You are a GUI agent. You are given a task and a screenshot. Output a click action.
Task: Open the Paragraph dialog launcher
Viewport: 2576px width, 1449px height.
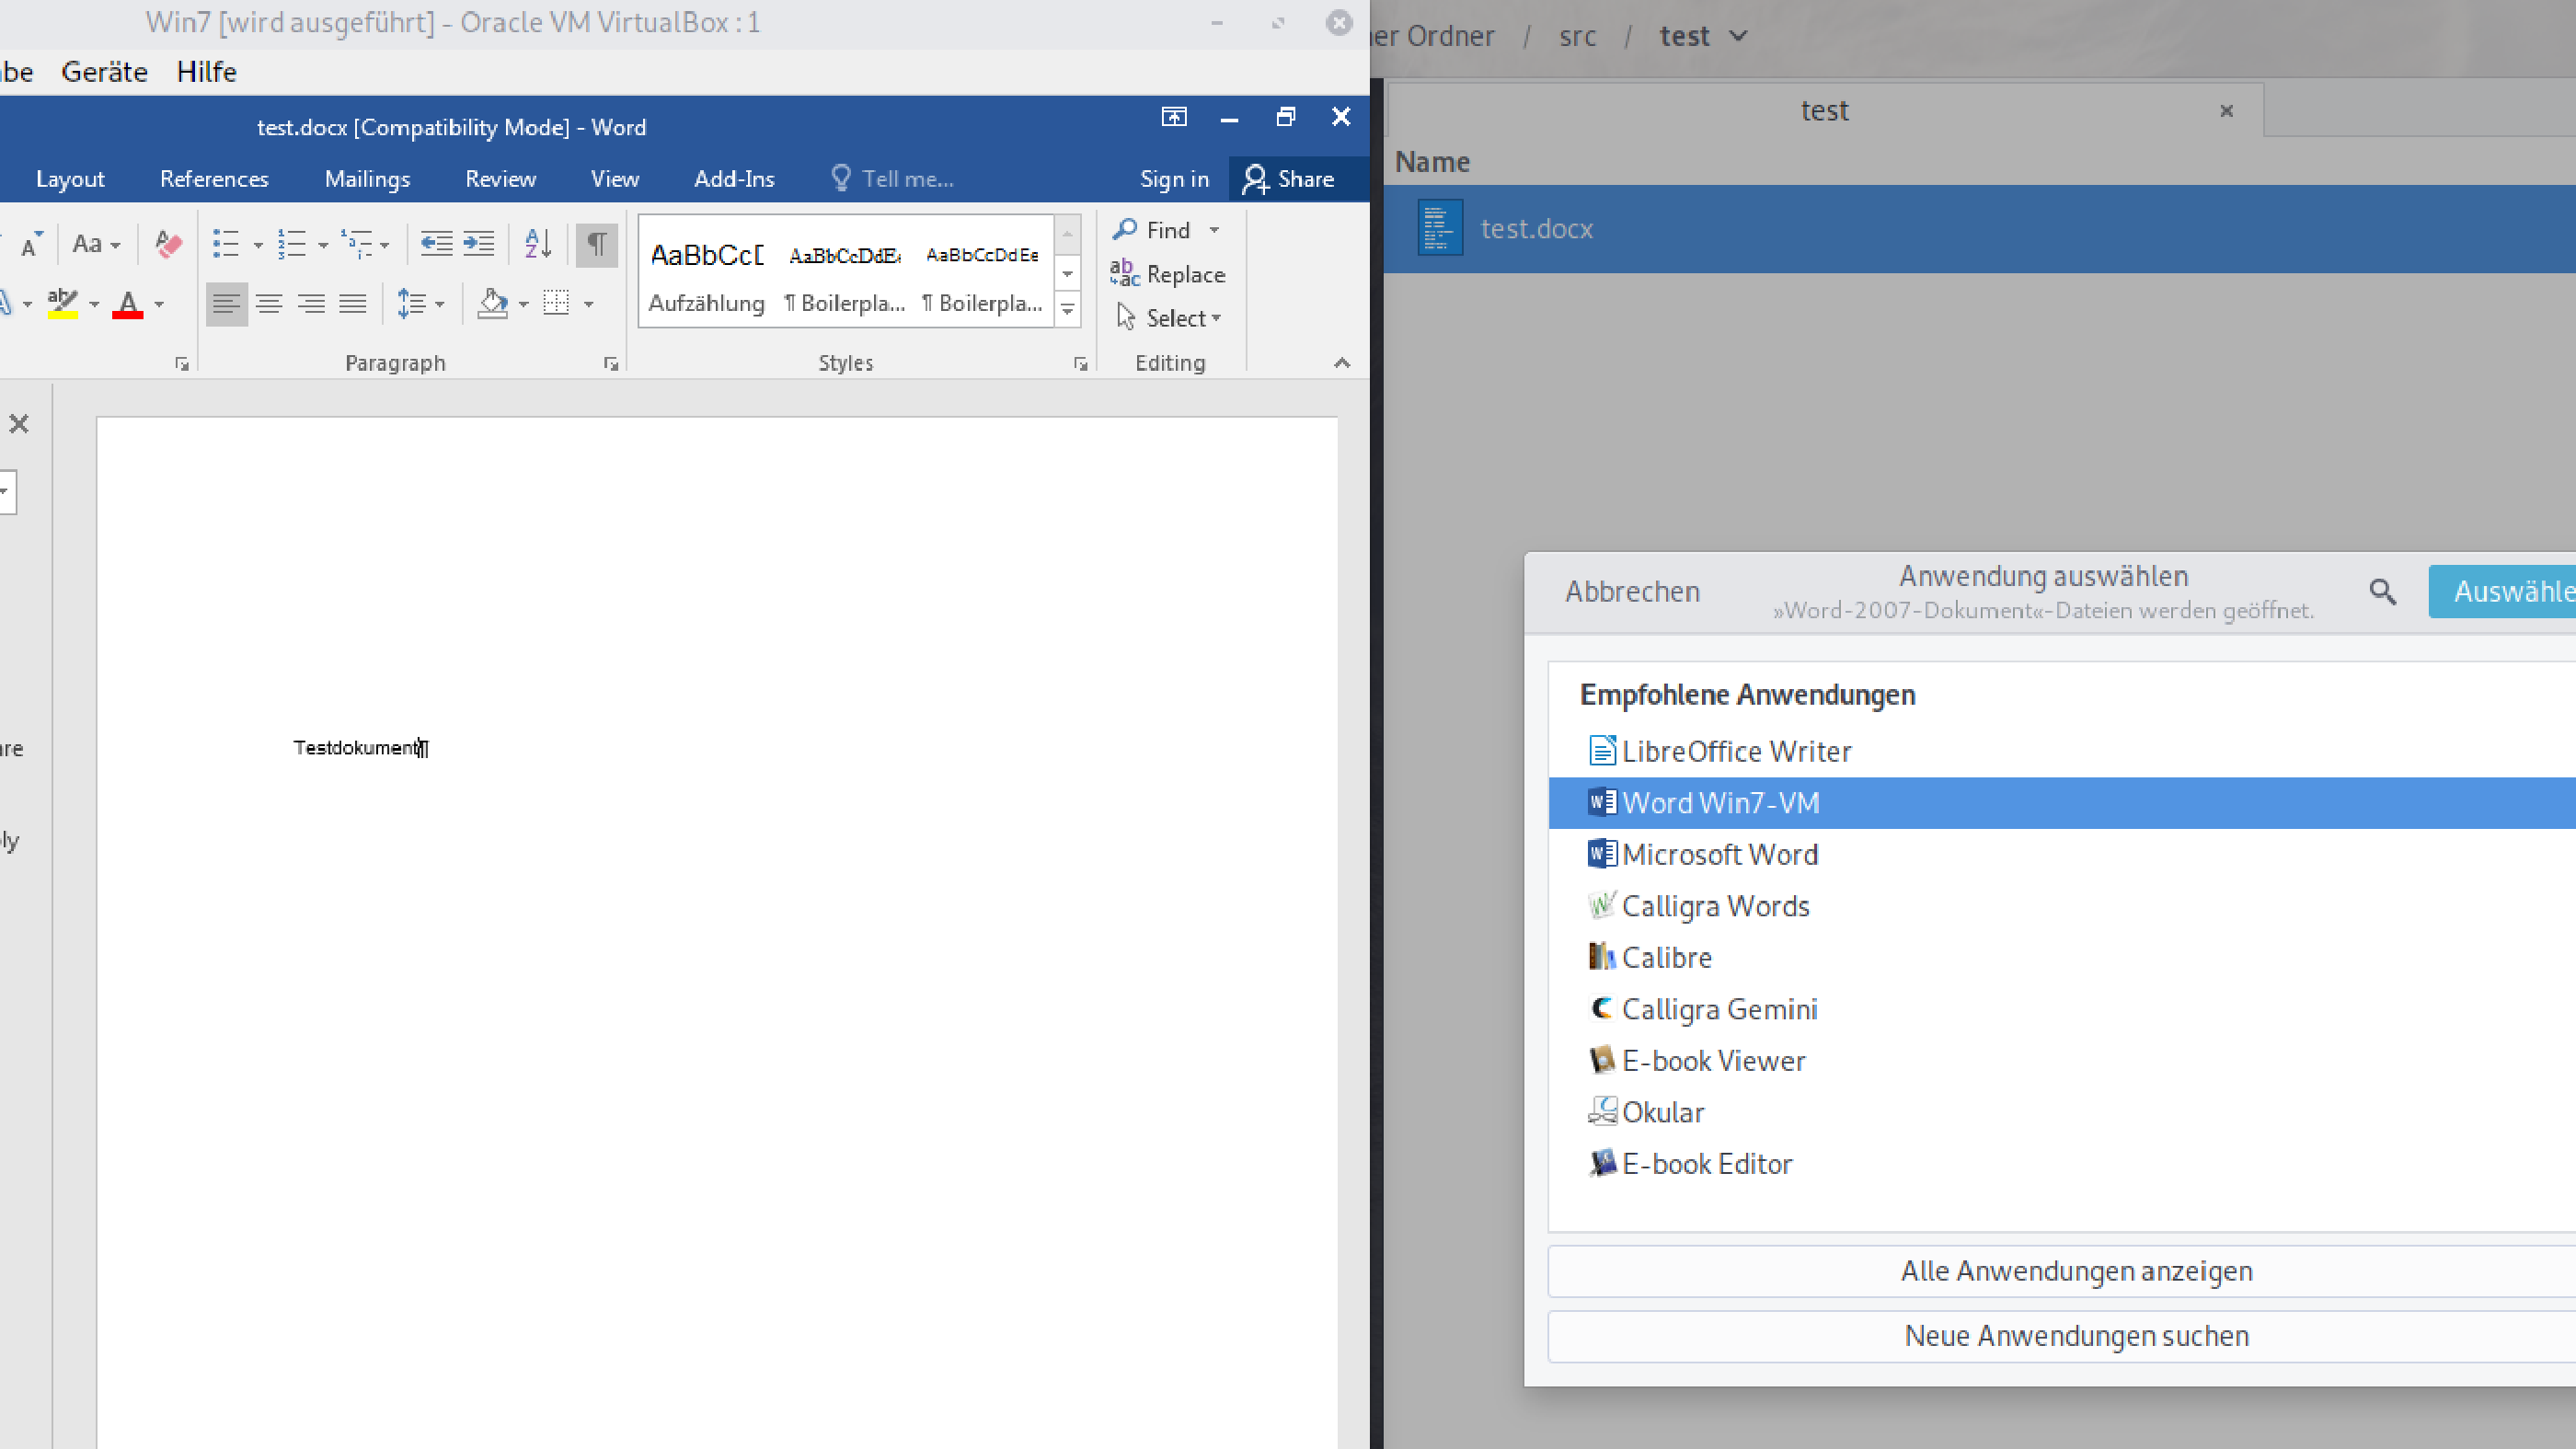611,364
